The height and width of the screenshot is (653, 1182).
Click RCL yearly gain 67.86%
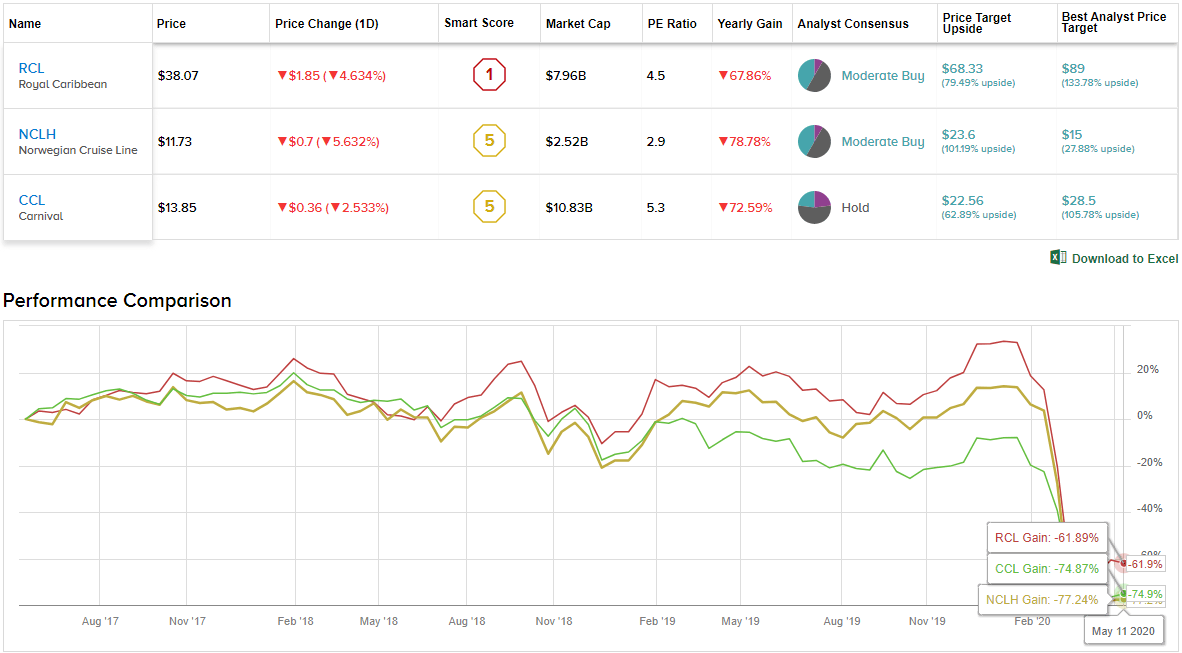point(745,75)
